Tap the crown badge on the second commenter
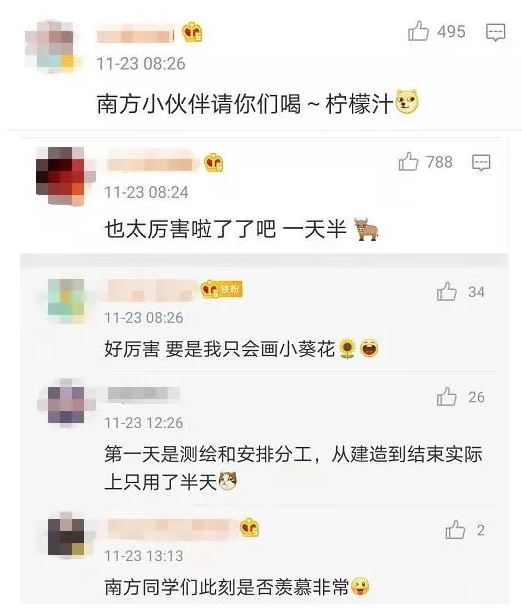This screenshot has width=522, height=613. (213, 162)
